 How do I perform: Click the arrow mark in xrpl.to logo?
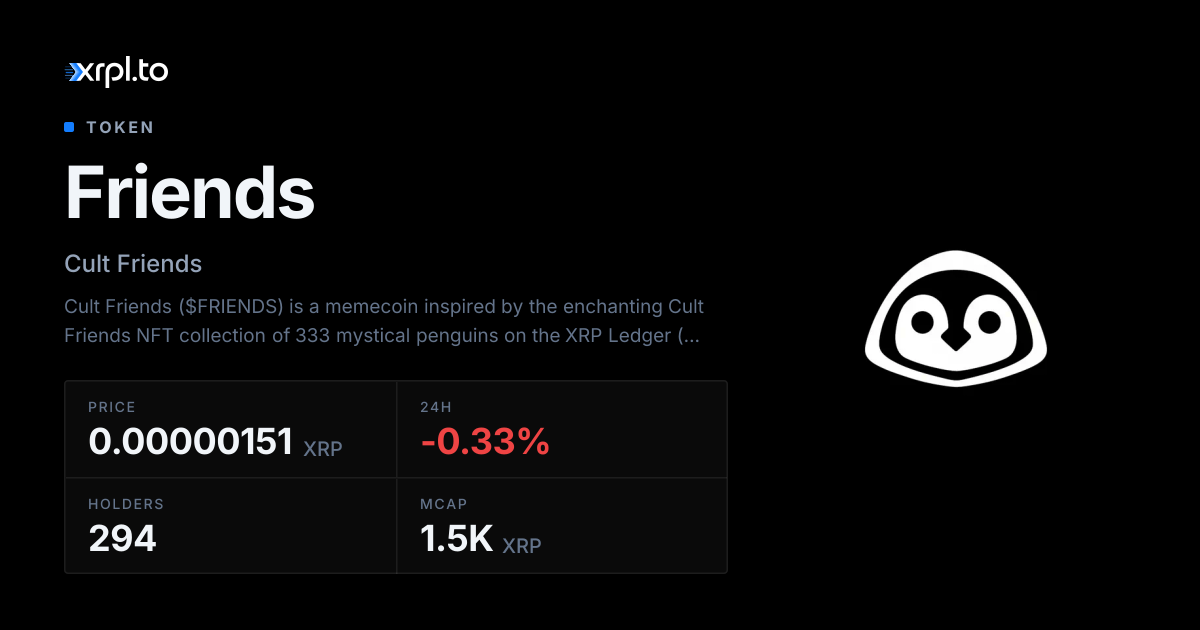pyautogui.click(x=76, y=71)
